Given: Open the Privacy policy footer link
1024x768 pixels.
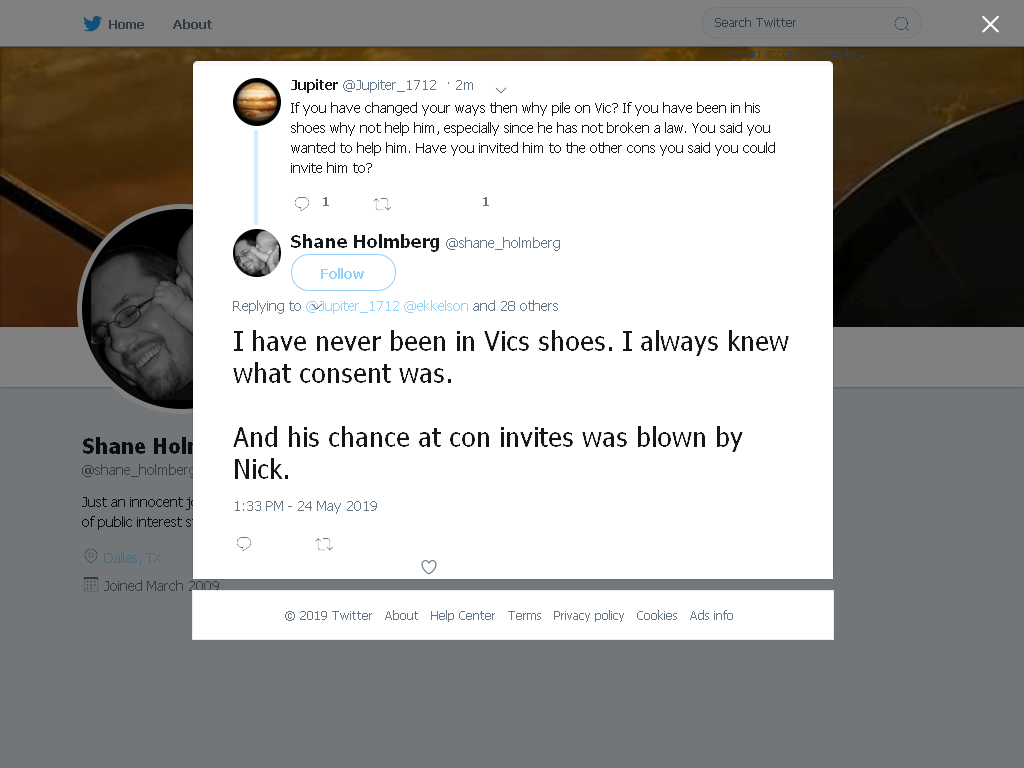Looking at the screenshot, I should [x=588, y=615].
